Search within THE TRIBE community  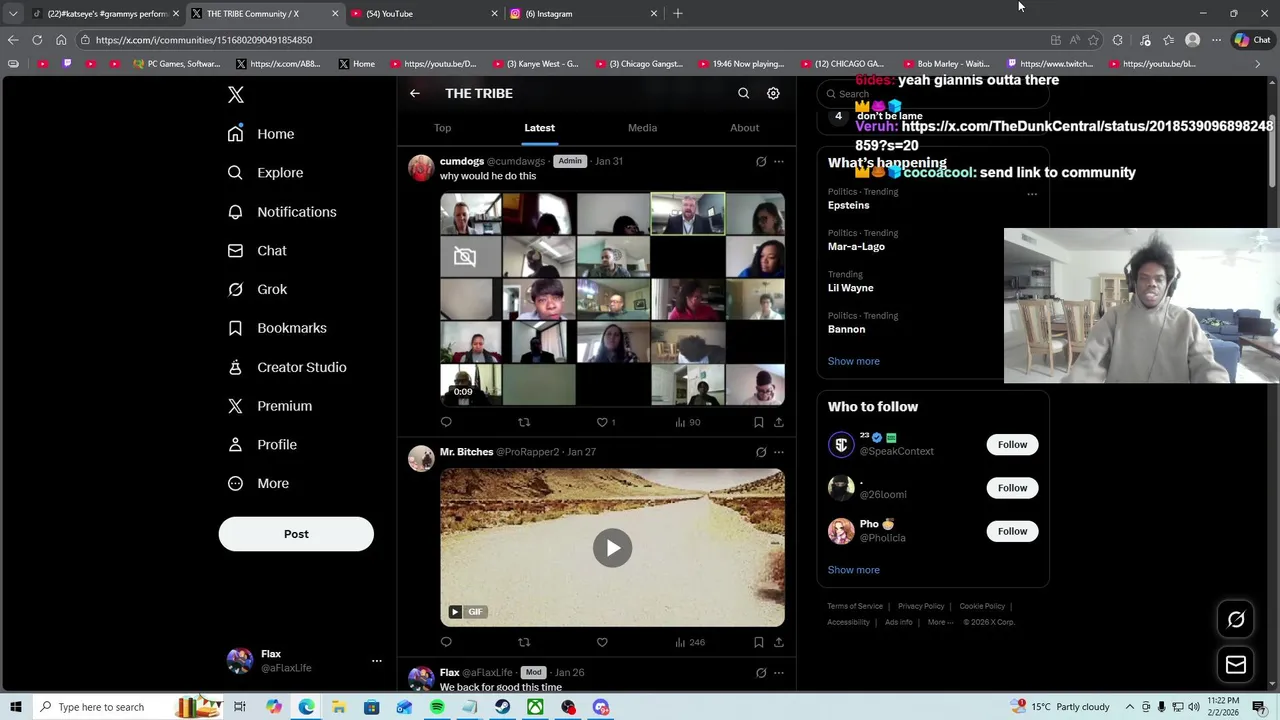[743, 93]
